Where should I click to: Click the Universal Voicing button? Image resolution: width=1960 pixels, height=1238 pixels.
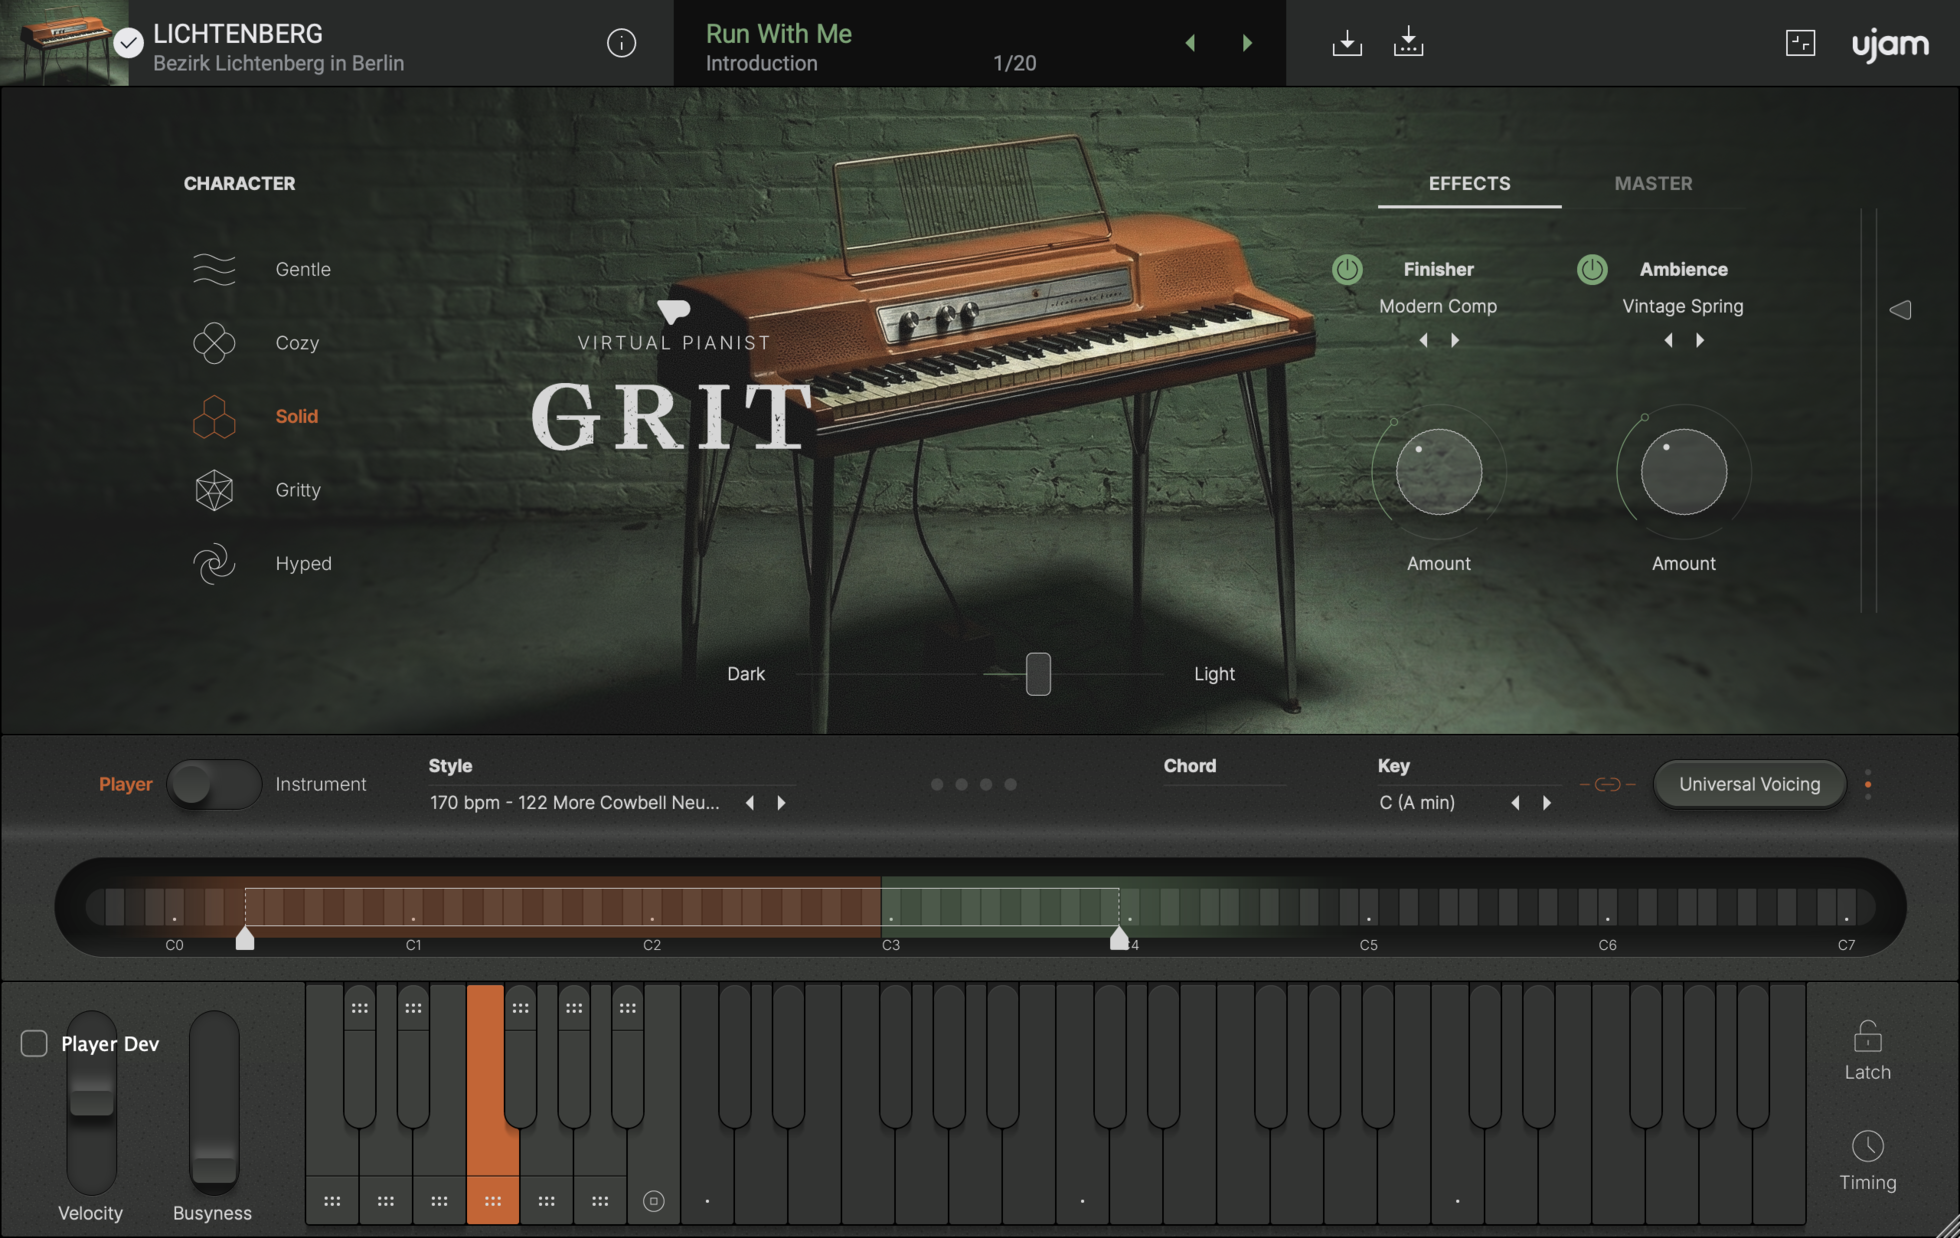1749,784
